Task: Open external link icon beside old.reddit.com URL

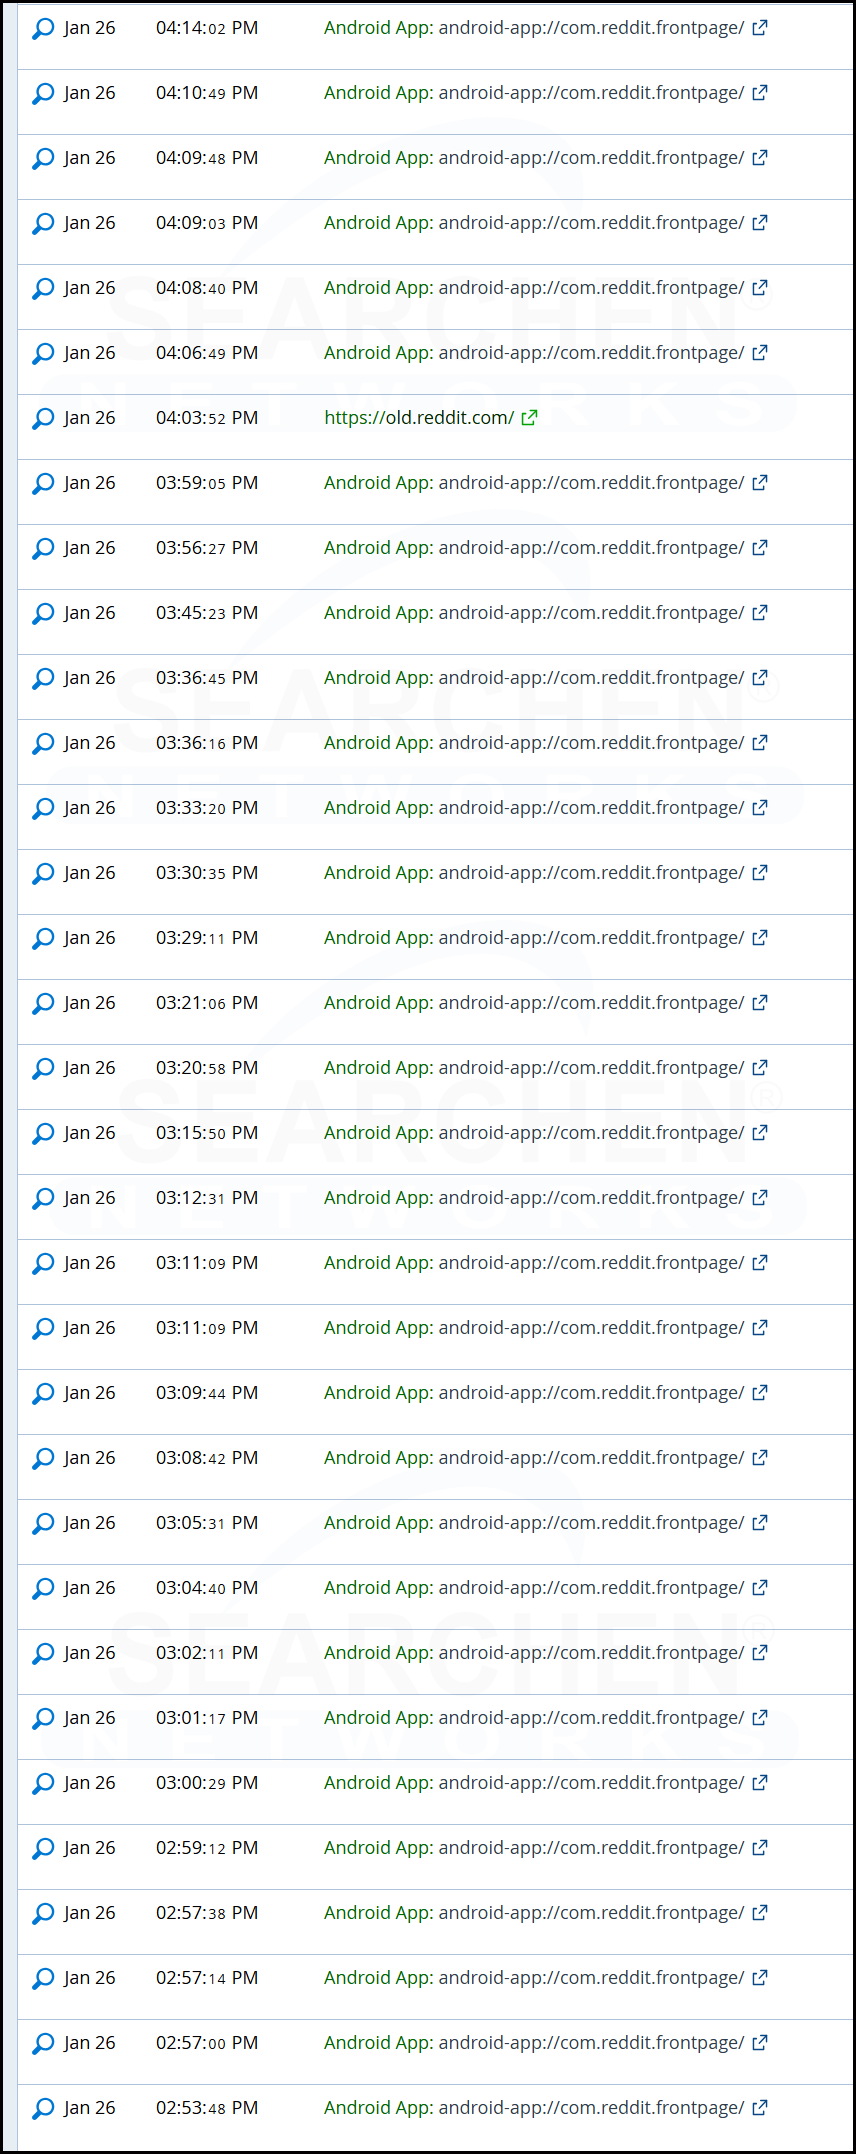Action: (530, 418)
